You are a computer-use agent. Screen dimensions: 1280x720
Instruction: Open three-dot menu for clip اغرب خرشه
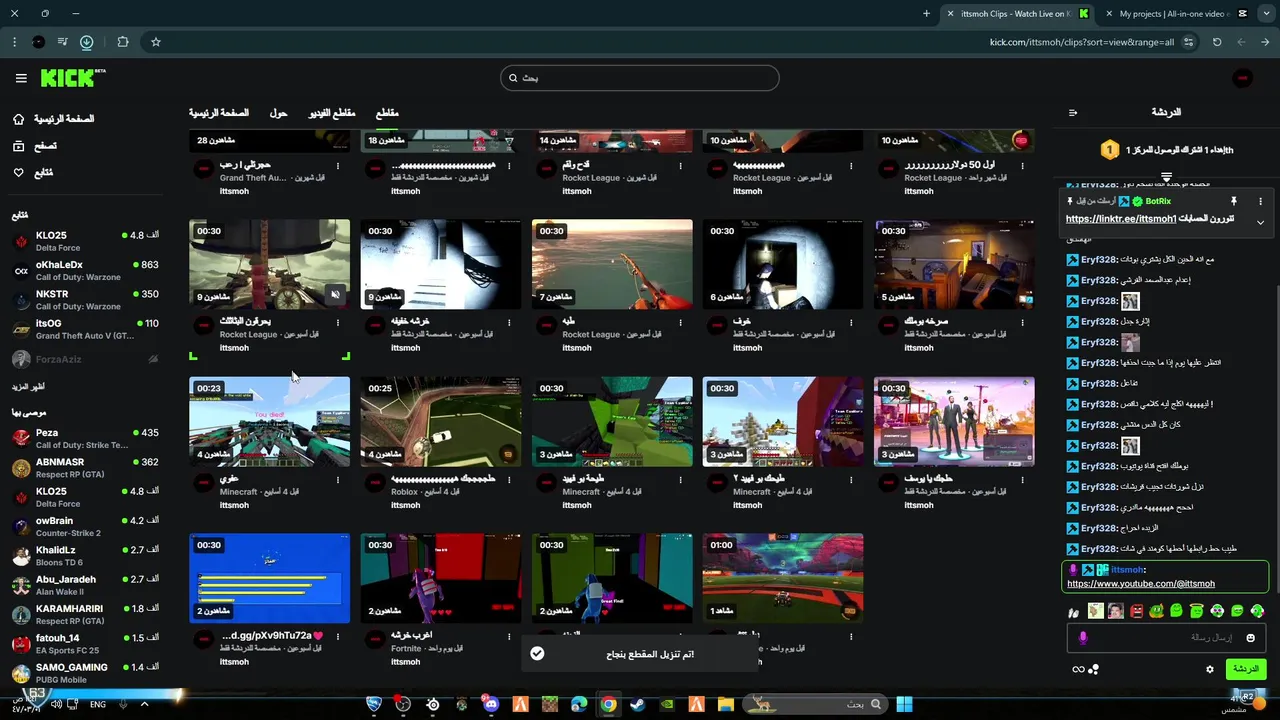click(x=509, y=636)
